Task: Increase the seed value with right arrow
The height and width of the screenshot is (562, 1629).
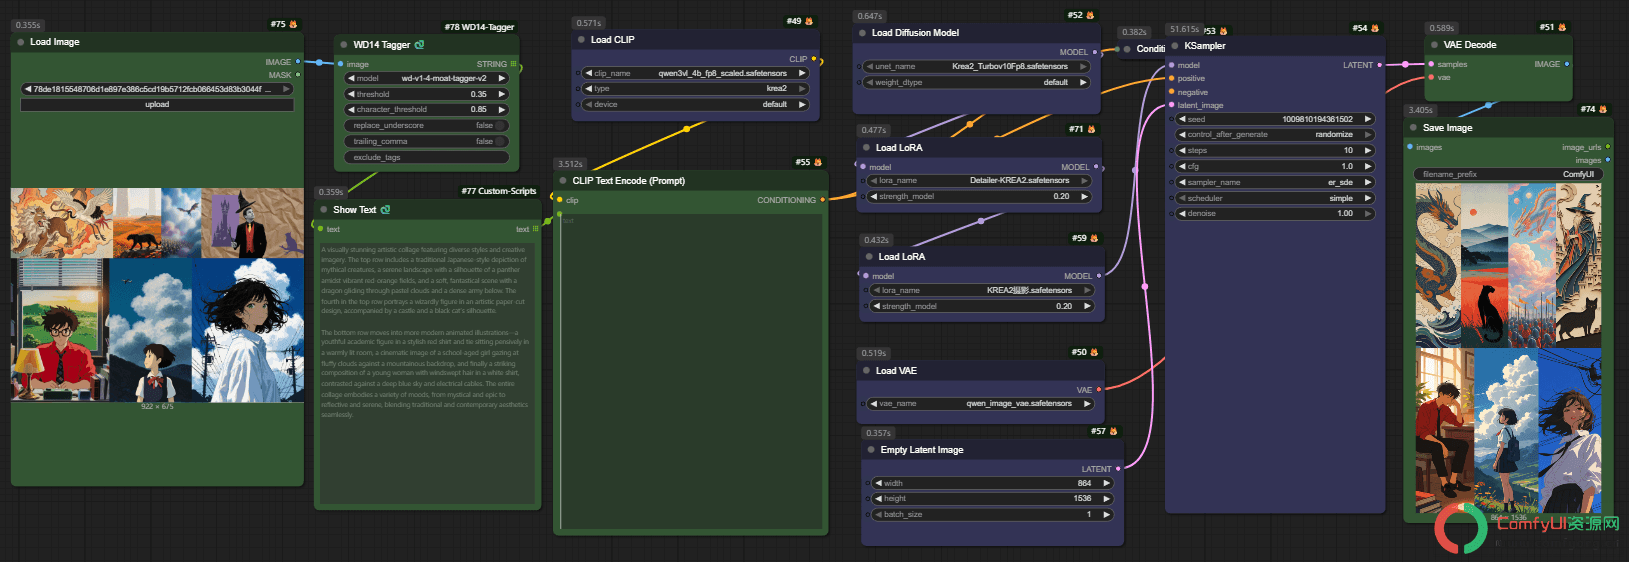Action: pos(1368,119)
